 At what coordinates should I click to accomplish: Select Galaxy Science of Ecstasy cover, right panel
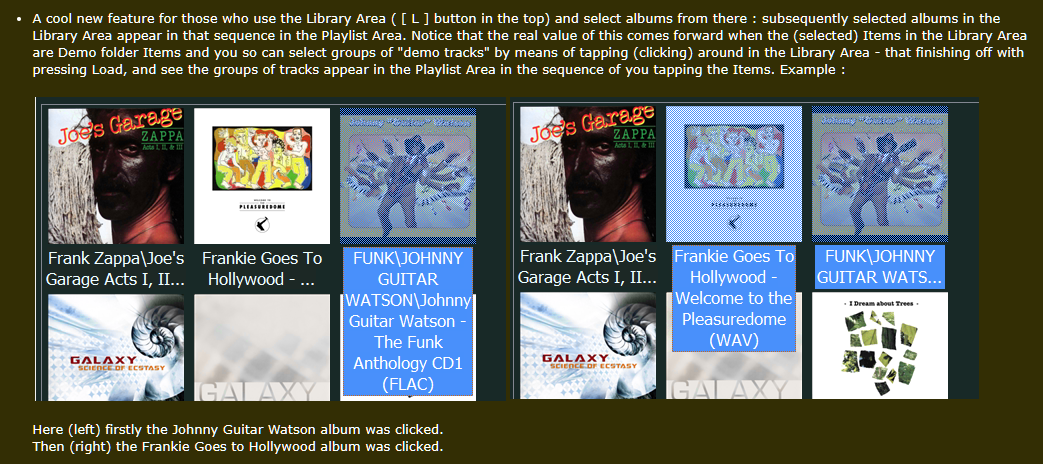588,346
